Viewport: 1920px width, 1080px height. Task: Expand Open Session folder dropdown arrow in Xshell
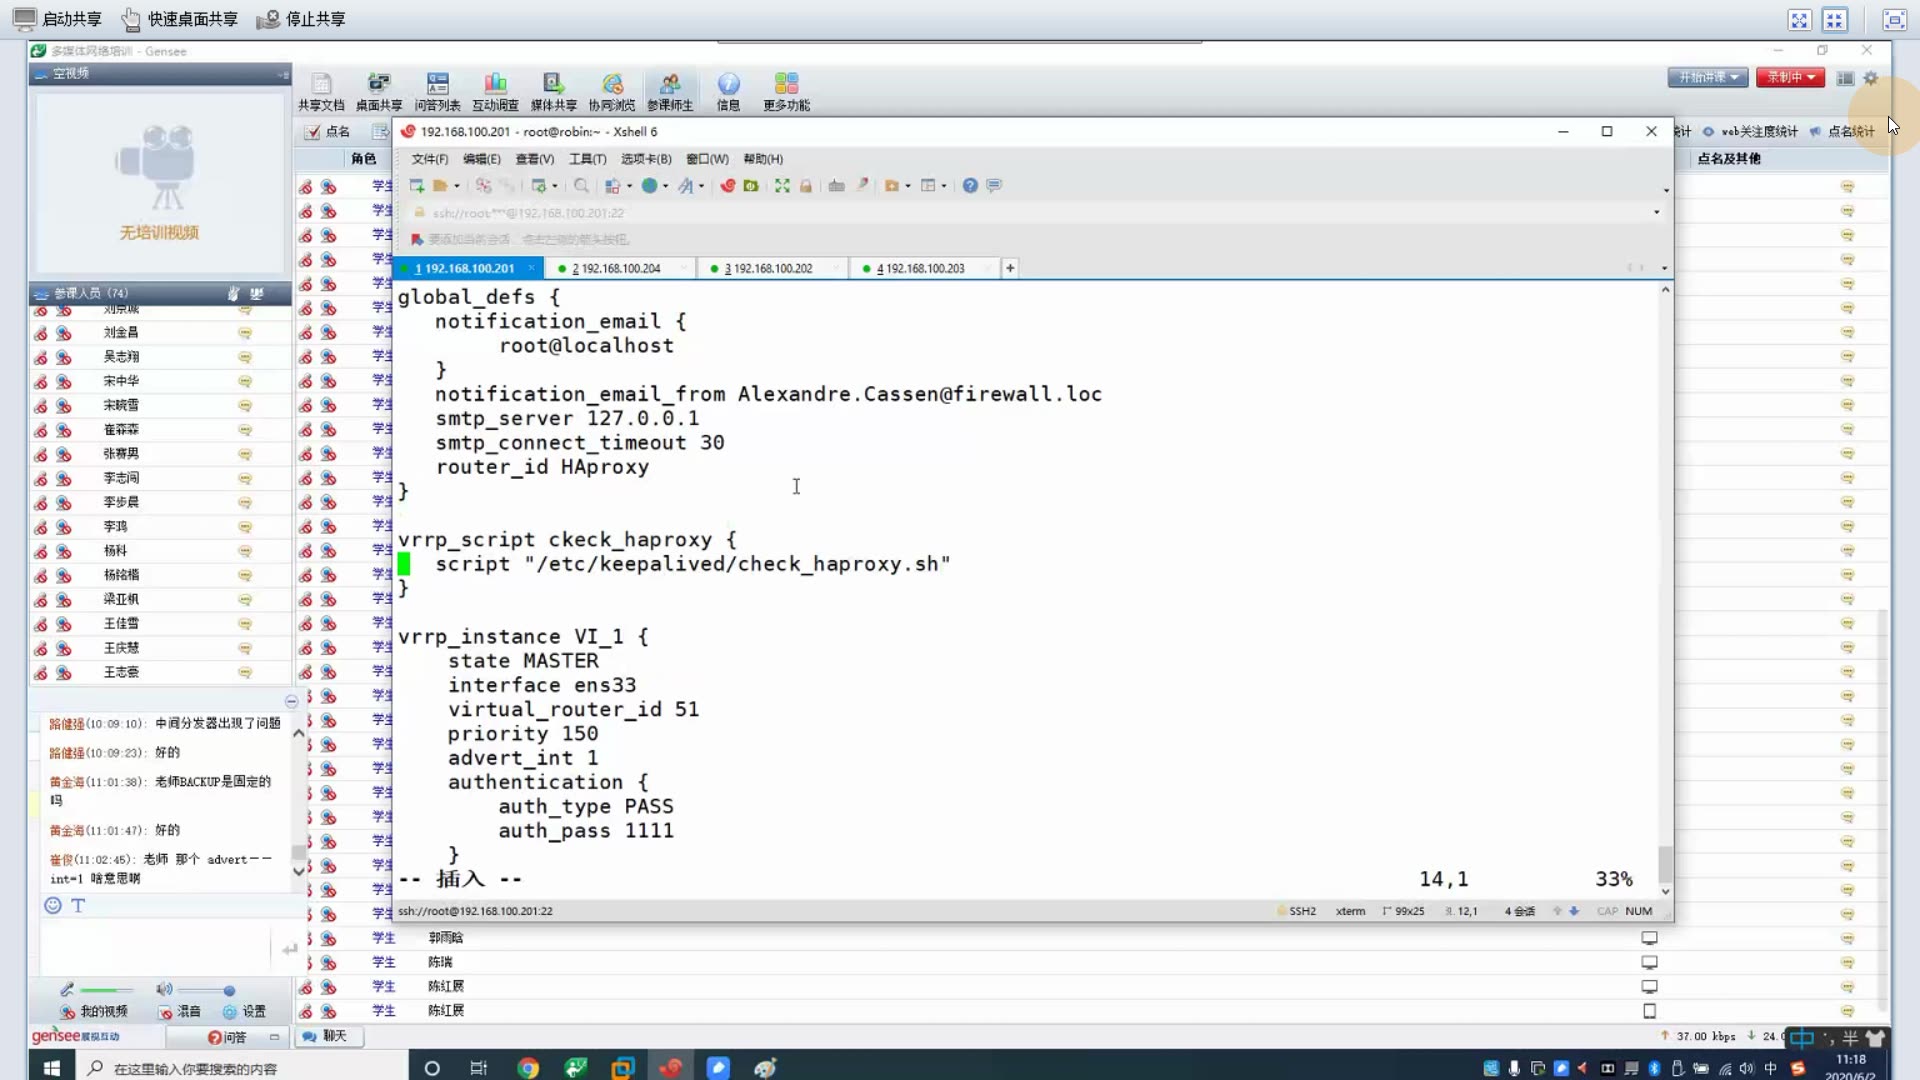coord(457,187)
